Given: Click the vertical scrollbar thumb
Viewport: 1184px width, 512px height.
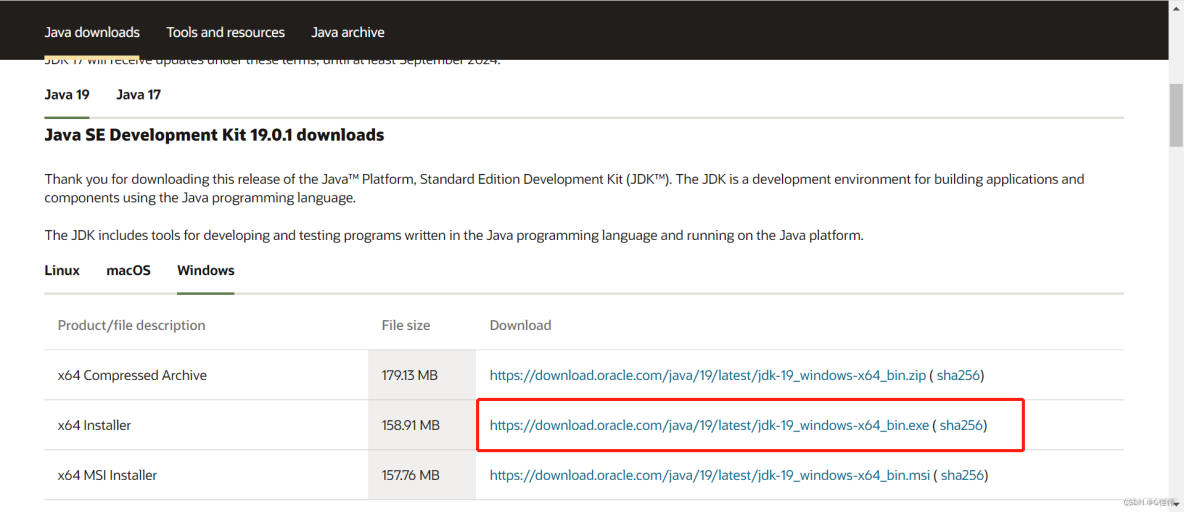Looking at the screenshot, I should 1176,115.
